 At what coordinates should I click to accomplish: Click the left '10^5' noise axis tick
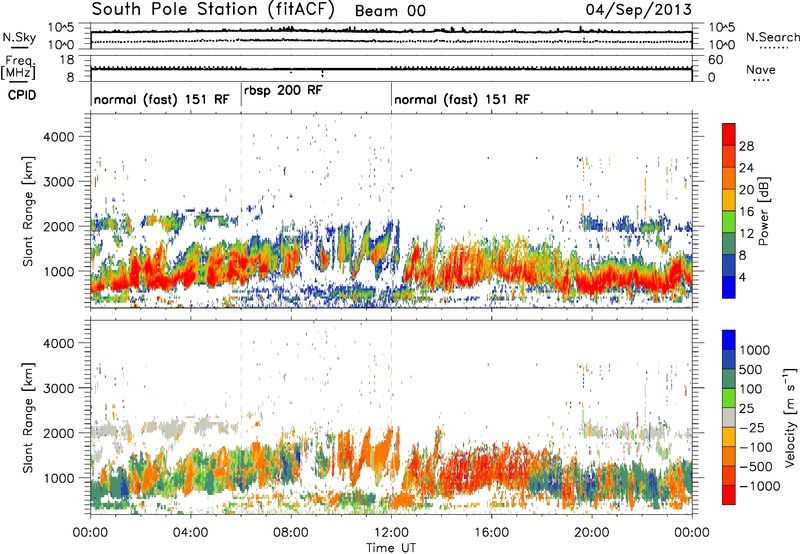pyautogui.click(x=61, y=27)
